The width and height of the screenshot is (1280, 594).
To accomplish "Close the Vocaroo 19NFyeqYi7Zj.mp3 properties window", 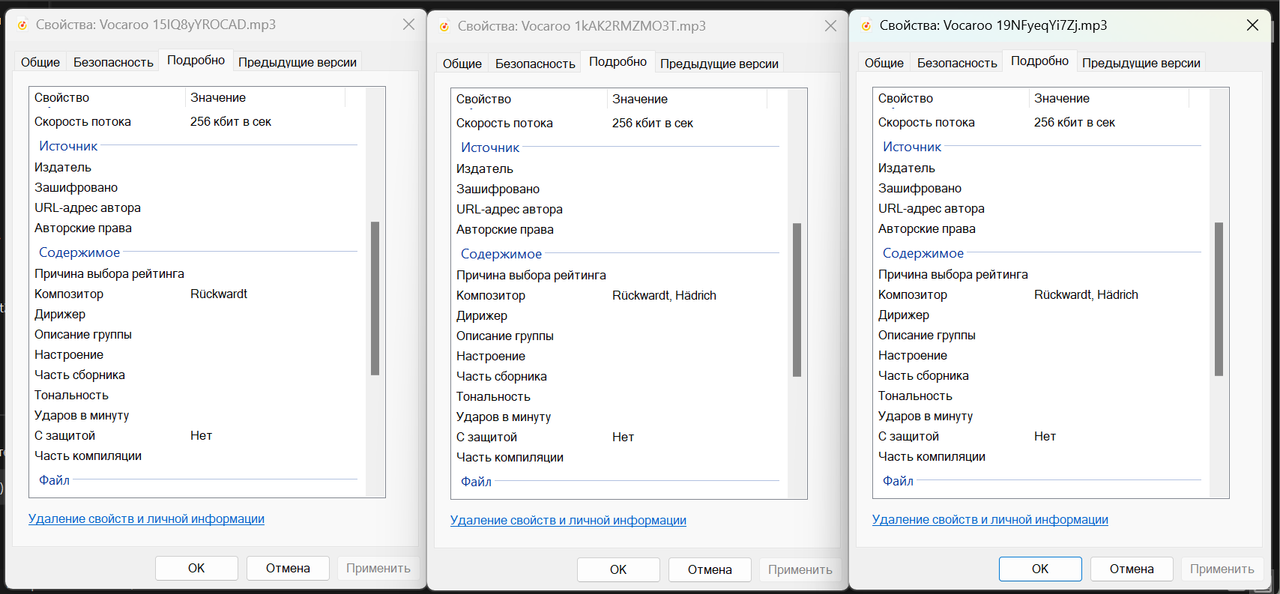I will [1252, 25].
